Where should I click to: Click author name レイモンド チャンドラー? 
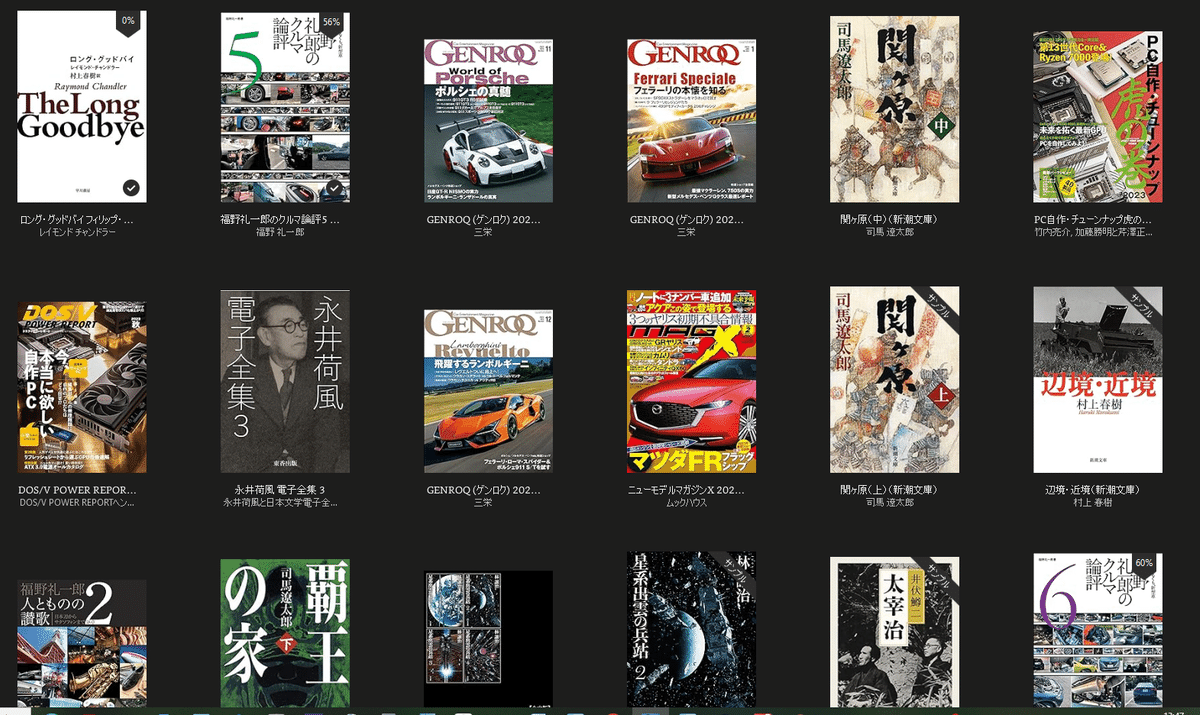click(x=77, y=232)
